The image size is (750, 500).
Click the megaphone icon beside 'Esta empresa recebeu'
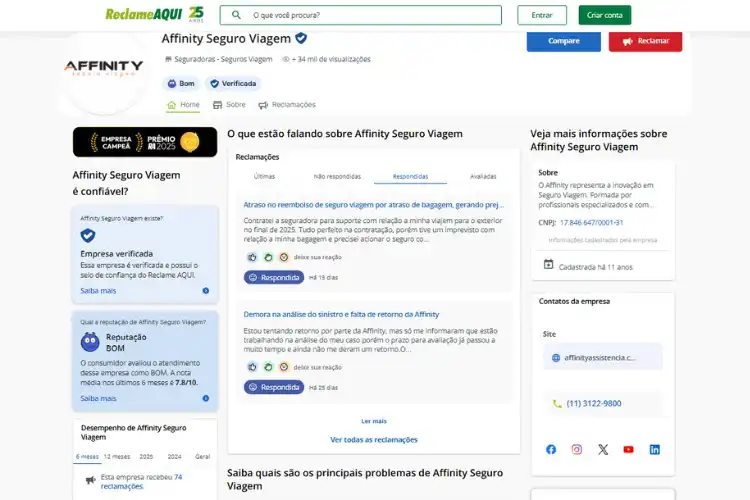[x=90, y=480]
